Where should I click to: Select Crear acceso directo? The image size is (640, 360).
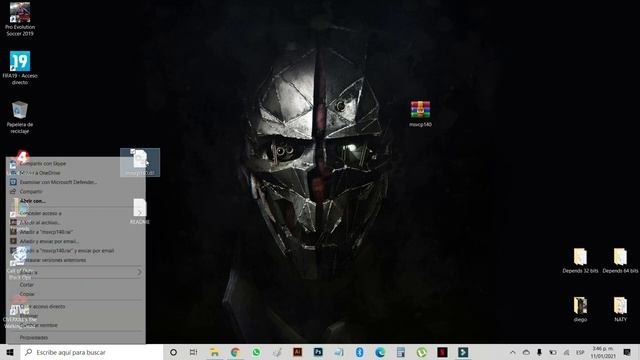click(x=76, y=306)
